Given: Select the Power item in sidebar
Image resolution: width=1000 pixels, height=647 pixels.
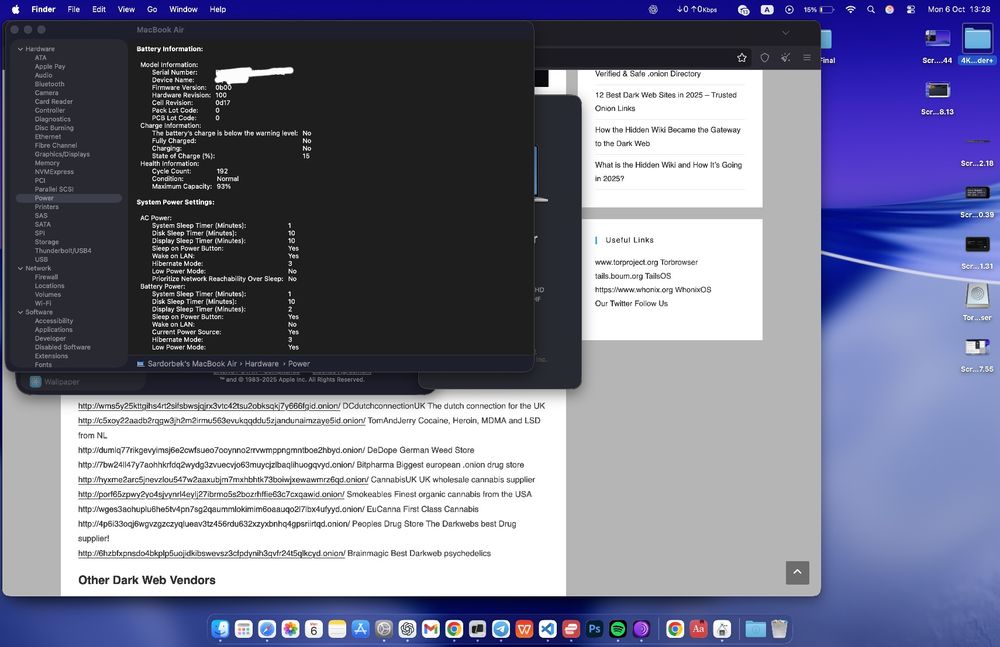Looking at the screenshot, I should click(69, 198).
